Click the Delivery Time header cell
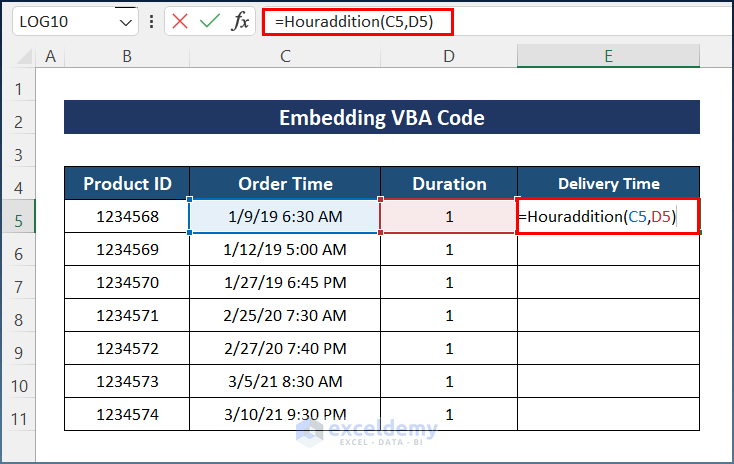734x464 pixels. click(x=608, y=184)
